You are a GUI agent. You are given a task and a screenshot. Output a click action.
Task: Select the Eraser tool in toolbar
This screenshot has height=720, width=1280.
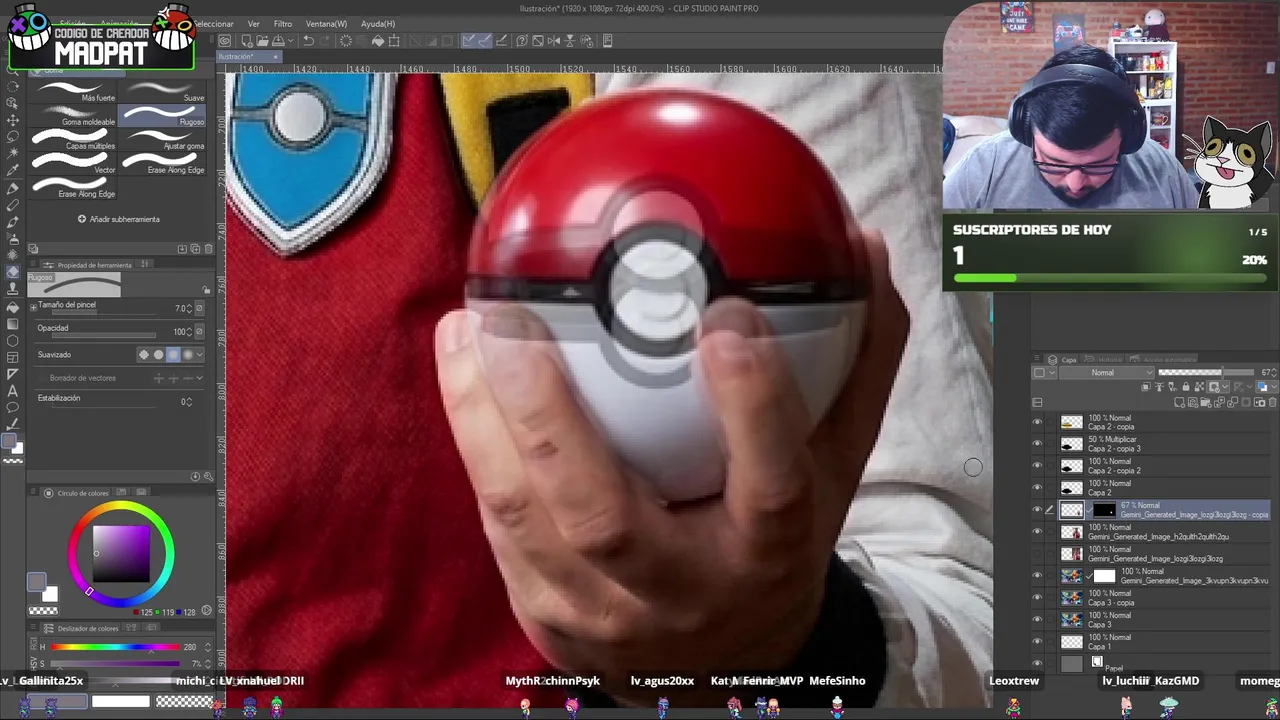(13, 272)
